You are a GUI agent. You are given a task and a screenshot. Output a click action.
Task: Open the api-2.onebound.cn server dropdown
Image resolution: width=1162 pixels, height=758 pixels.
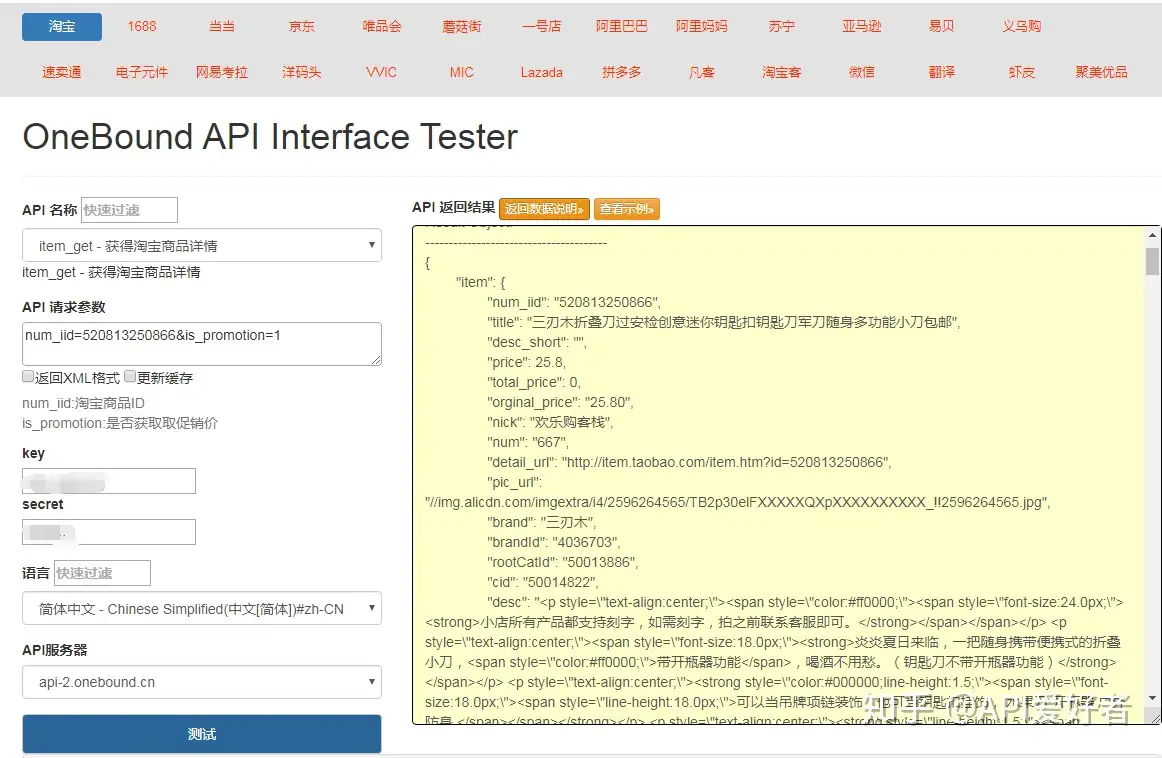coord(202,682)
